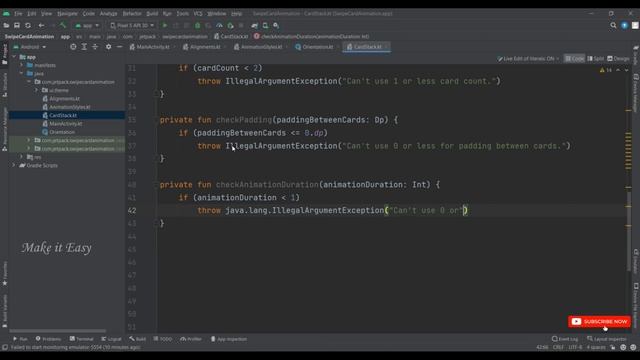Open the Pixel 5 API 30 device dropdown

(132, 25)
